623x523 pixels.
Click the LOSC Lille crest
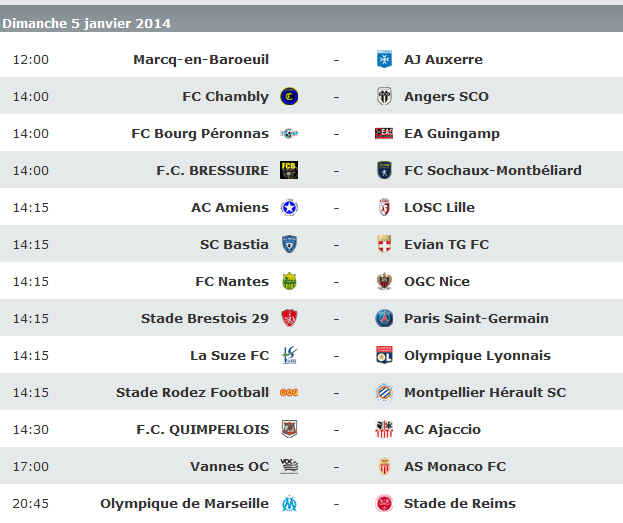(x=384, y=207)
